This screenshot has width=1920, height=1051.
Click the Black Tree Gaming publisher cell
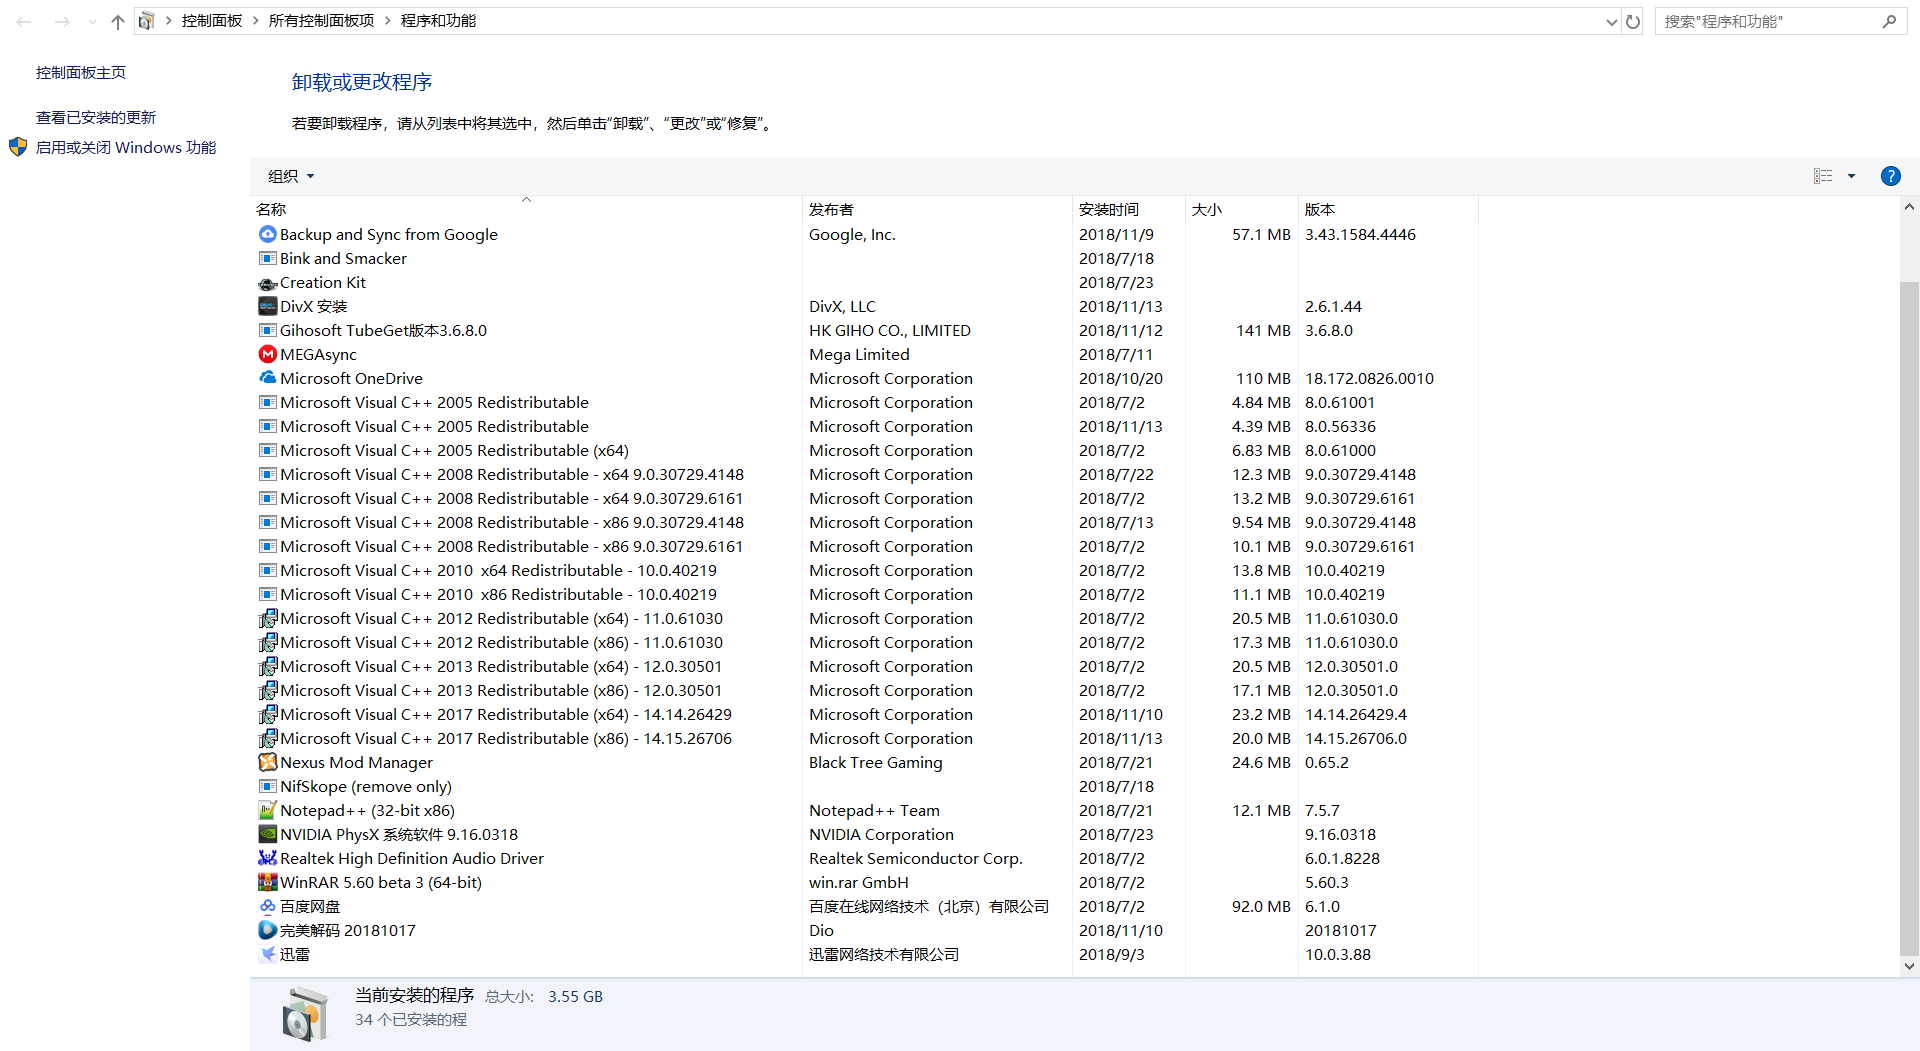(875, 762)
